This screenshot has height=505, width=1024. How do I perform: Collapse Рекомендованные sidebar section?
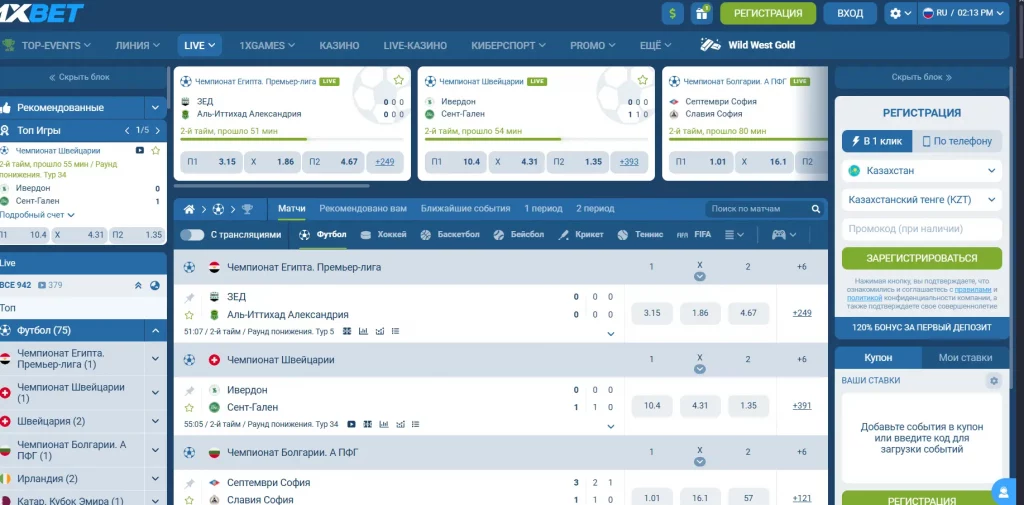[155, 108]
